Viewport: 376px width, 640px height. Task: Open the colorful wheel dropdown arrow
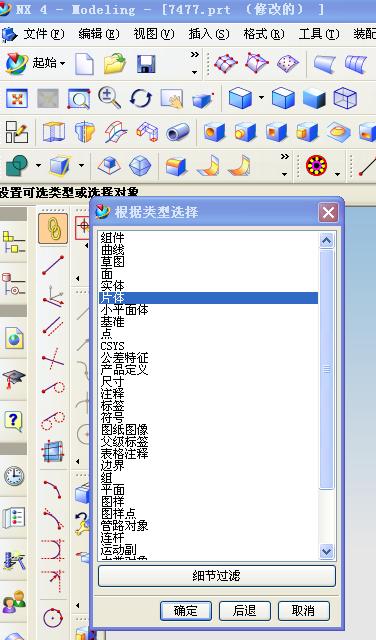337,174
